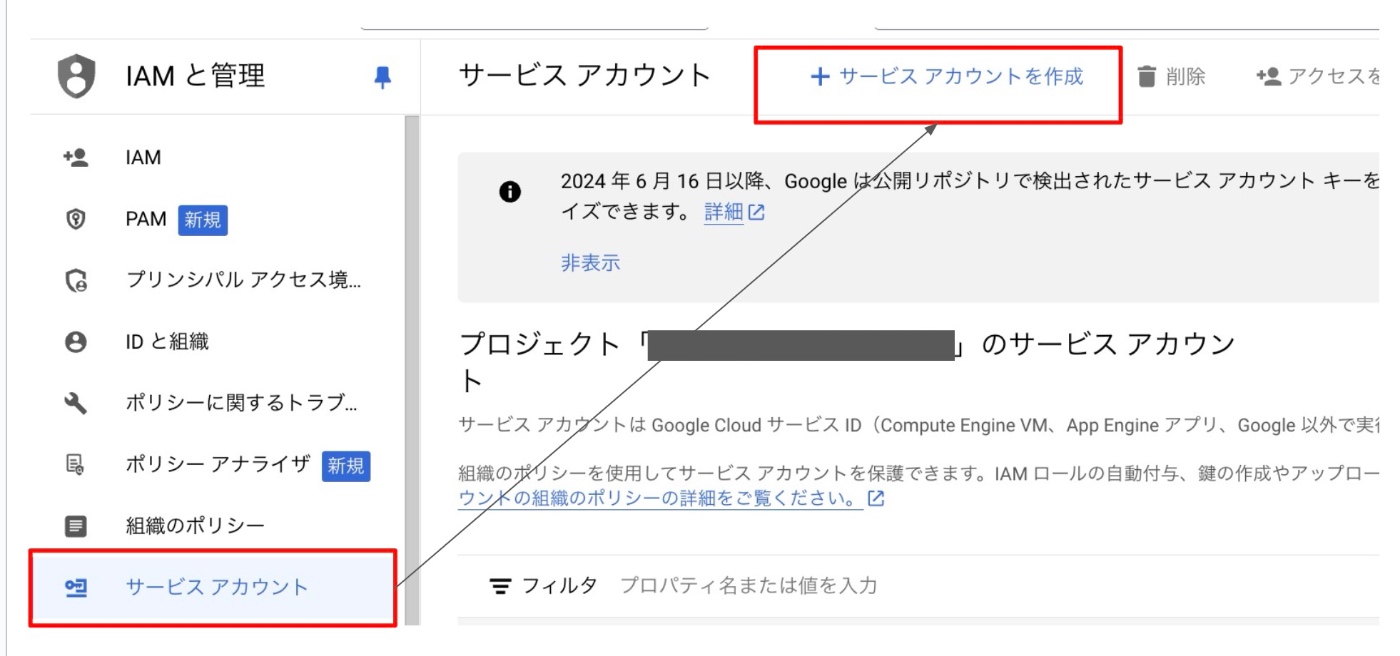Click 非表示 to dismiss the banner
The image size is (1400, 656).
click(x=591, y=263)
